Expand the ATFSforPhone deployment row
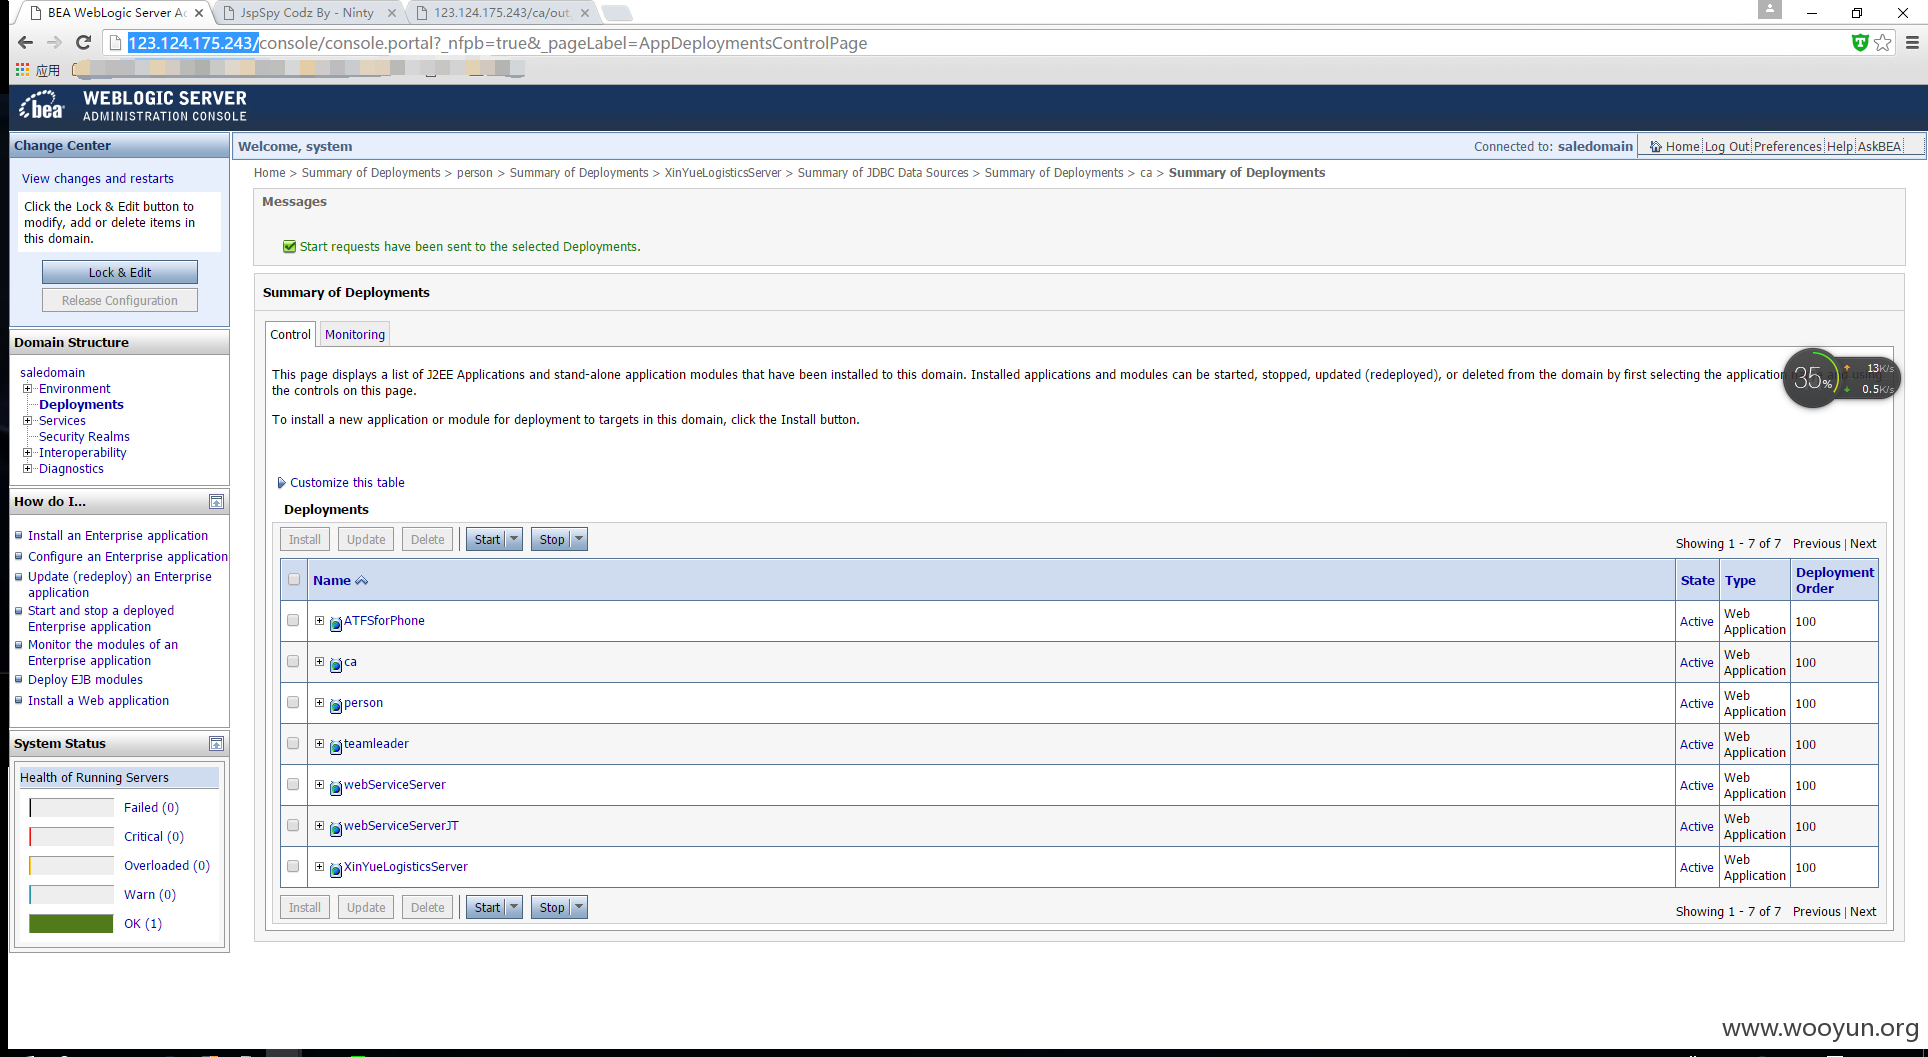1928x1057 pixels. [x=319, y=620]
